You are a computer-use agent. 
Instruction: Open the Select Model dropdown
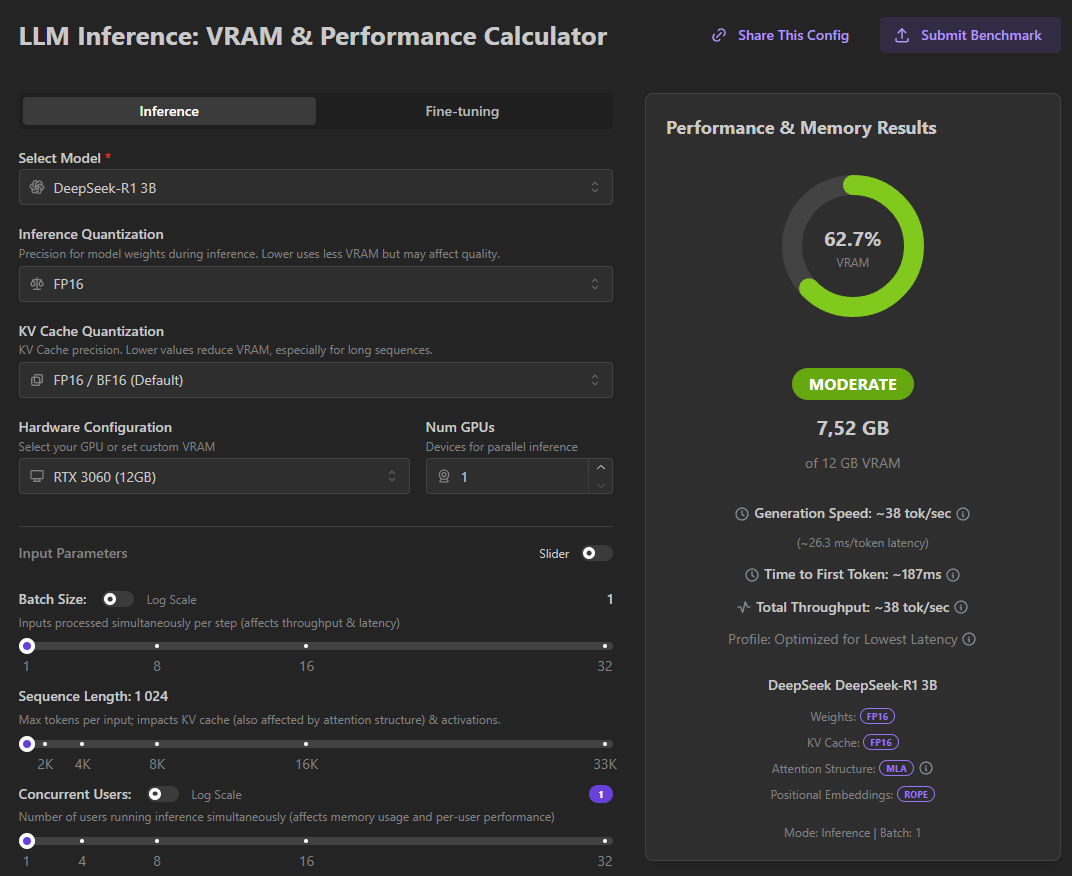pos(315,187)
